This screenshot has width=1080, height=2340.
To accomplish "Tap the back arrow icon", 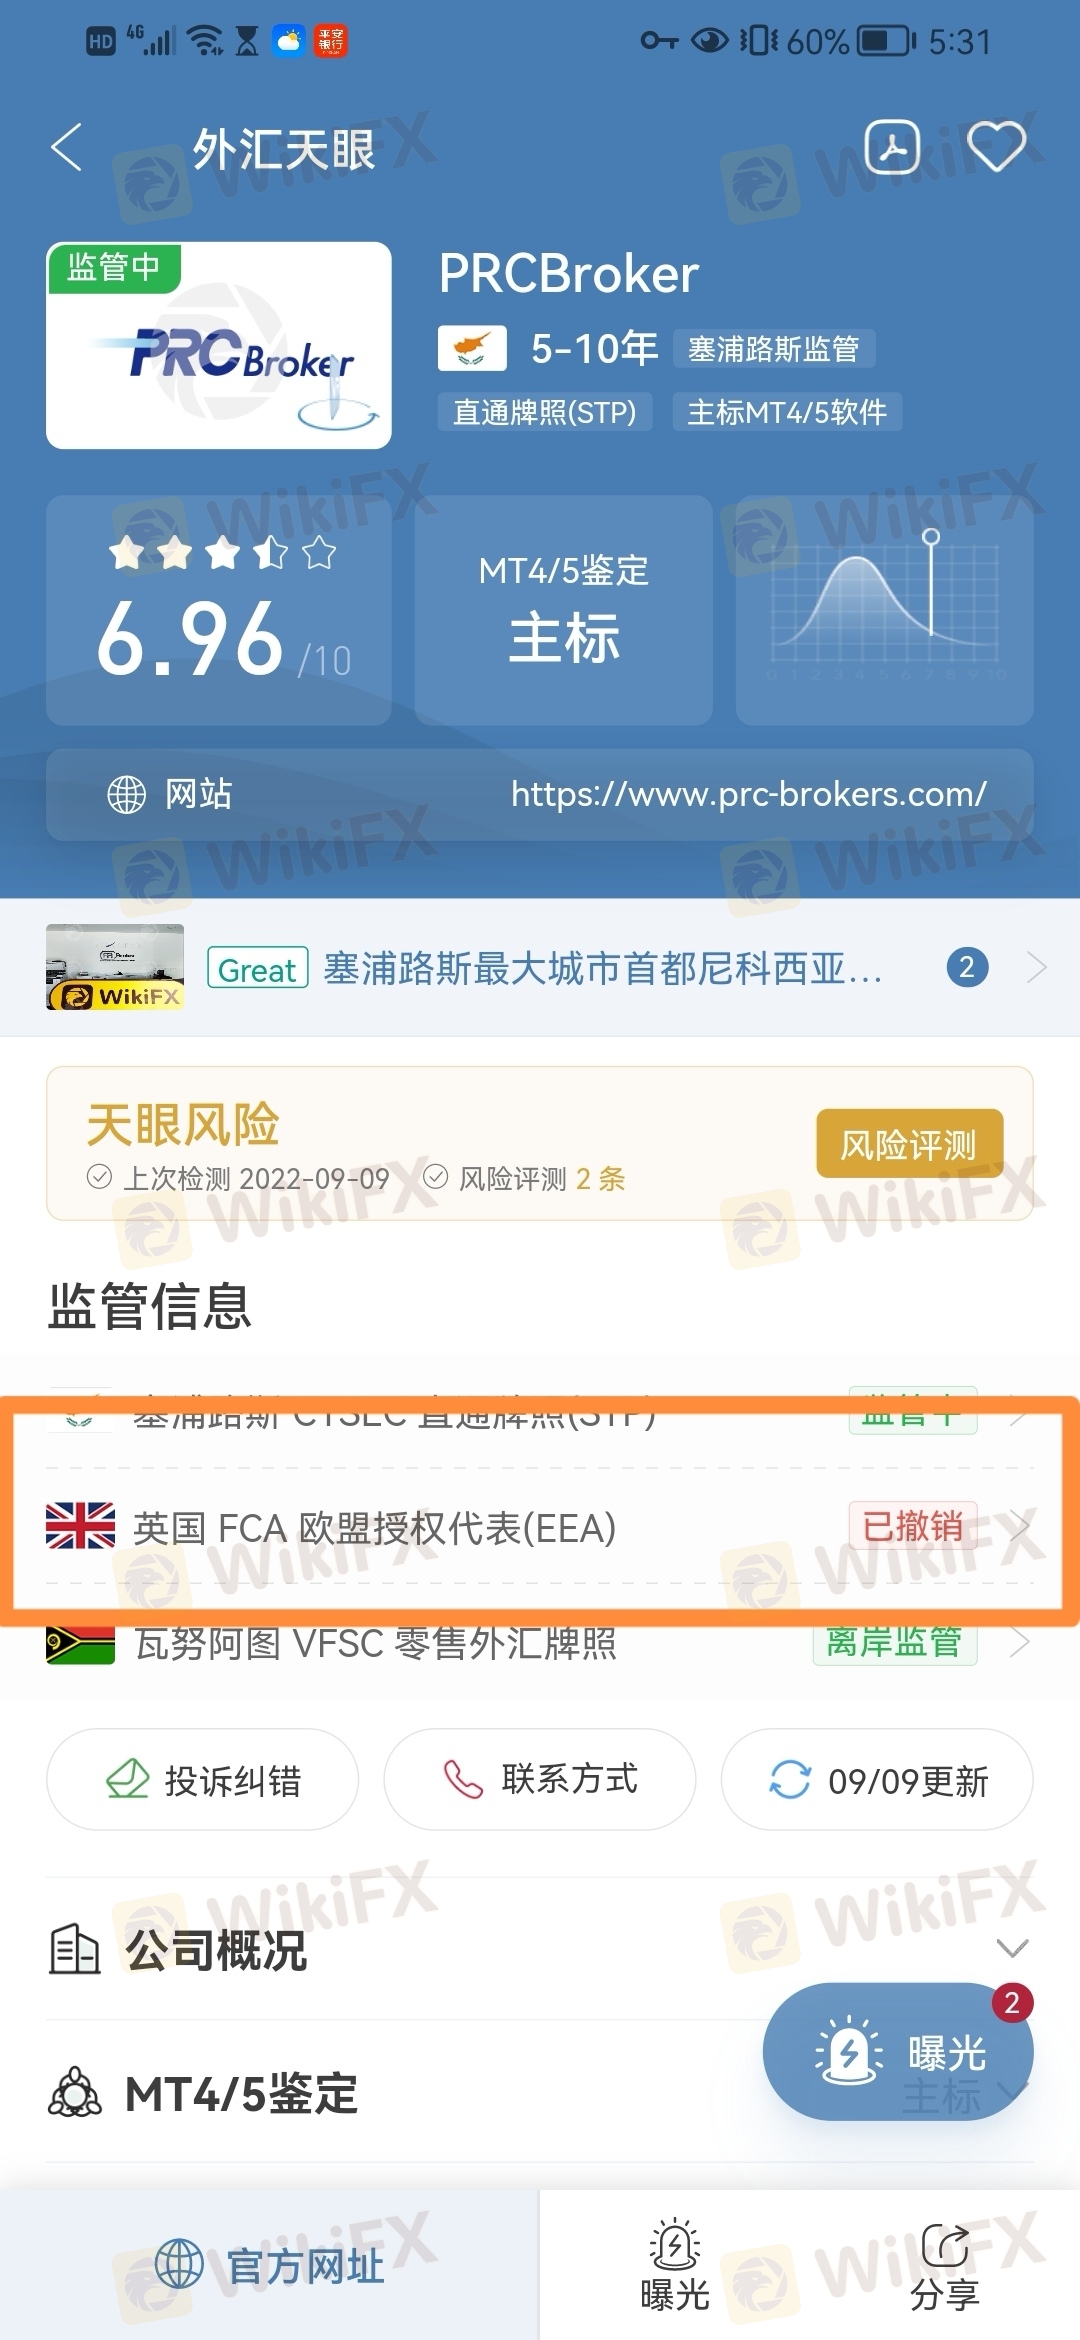I will tap(67, 148).
